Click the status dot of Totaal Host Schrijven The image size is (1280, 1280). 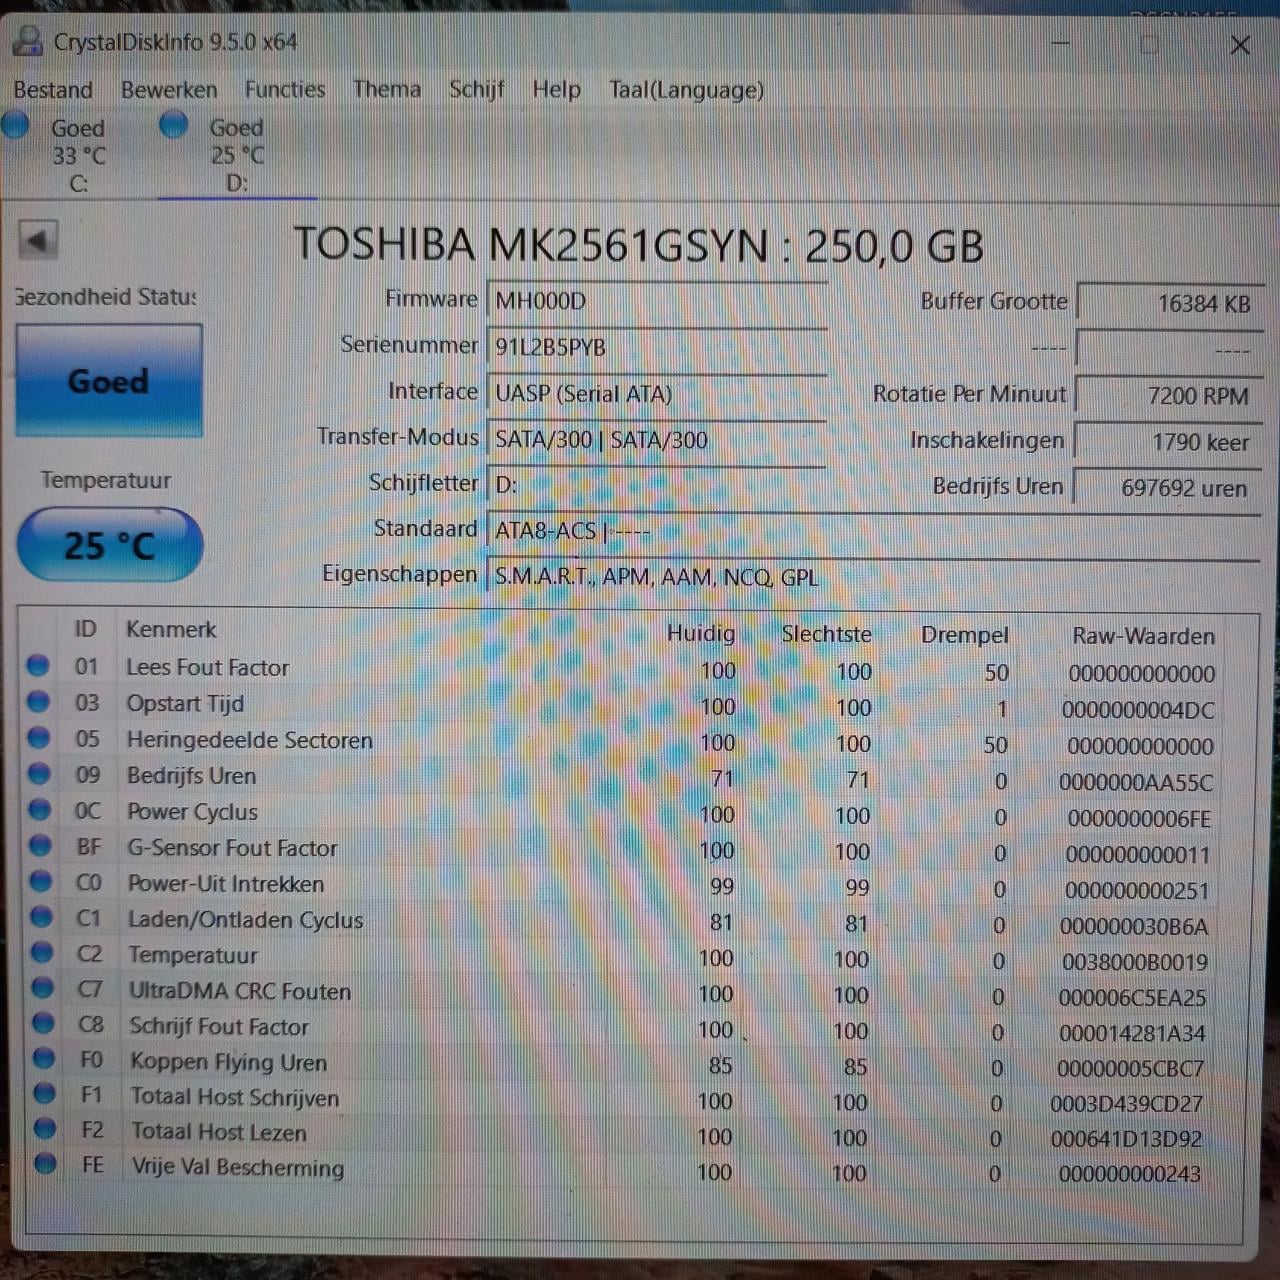44,1093
